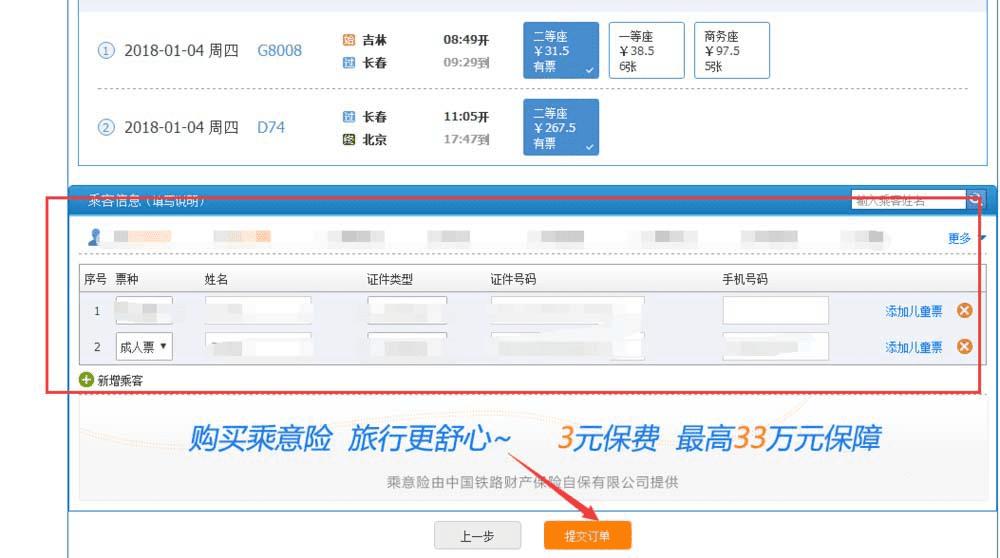Focus the passenger name search field
The image size is (1000, 558).
click(908, 200)
